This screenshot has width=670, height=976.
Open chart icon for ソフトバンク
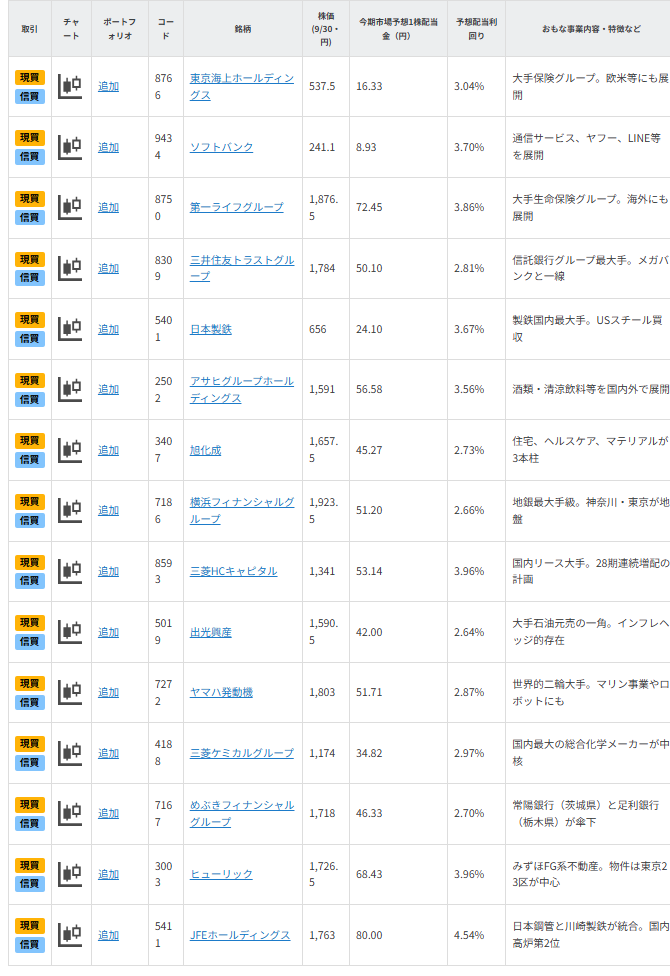(x=70, y=148)
